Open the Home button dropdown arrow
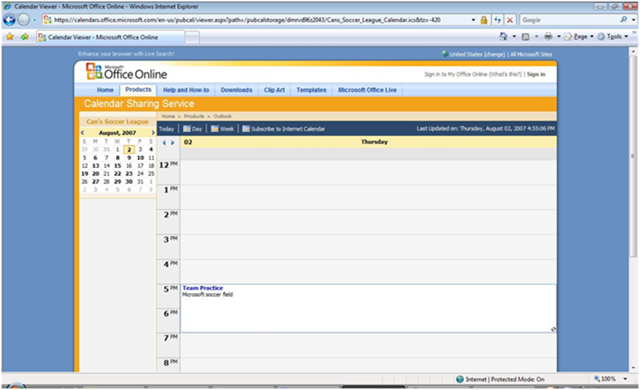Image resolution: width=640 pixels, height=390 pixels. pyautogui.click(x=514, y=36)
